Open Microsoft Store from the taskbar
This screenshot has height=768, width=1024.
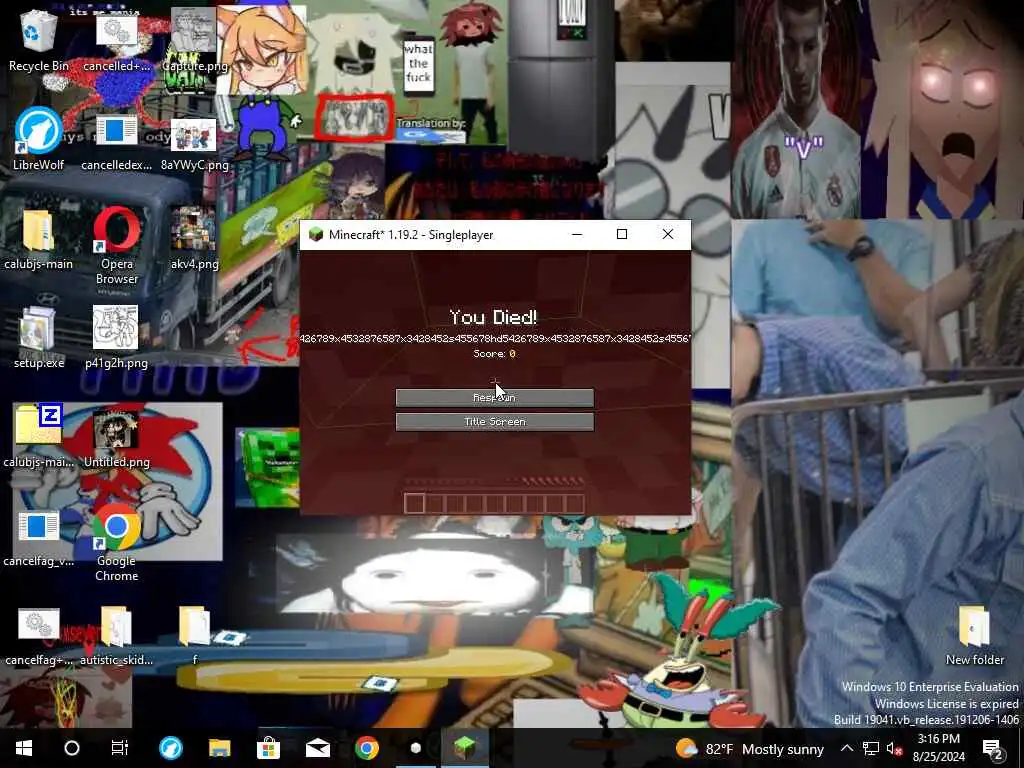(268, 748)
